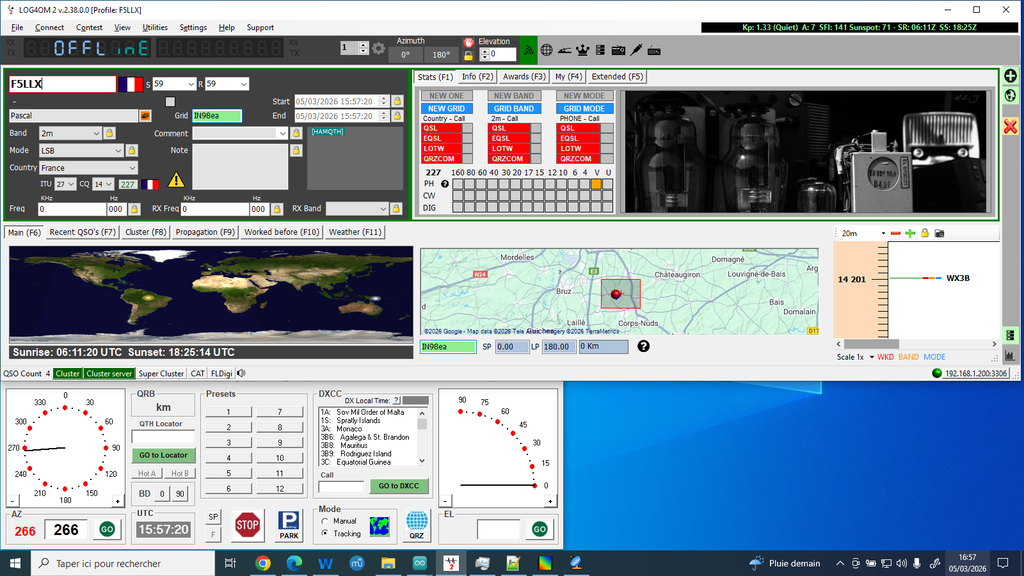Click the world globe icon in top toolbar
This screenshot has width=1024, height=576.
(547, 49)
